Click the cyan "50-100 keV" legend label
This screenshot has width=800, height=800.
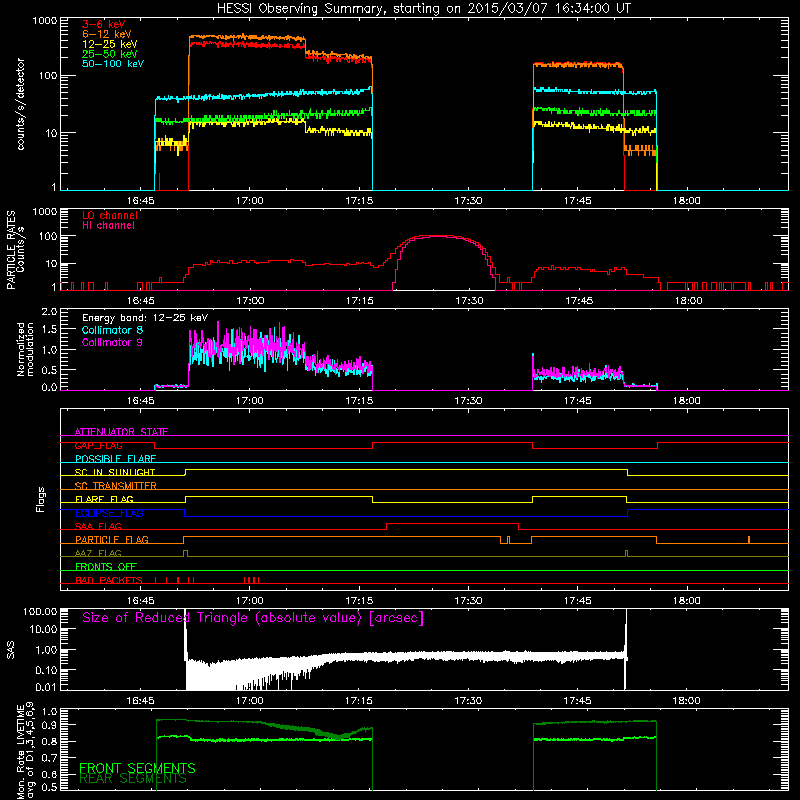tap(113, 64)
